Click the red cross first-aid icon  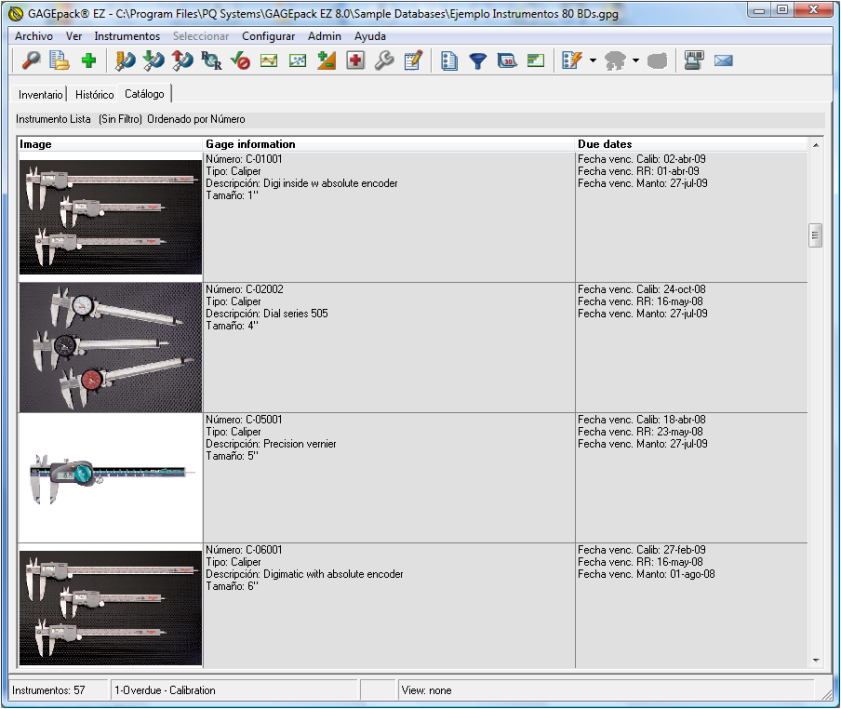pos(355,60)
